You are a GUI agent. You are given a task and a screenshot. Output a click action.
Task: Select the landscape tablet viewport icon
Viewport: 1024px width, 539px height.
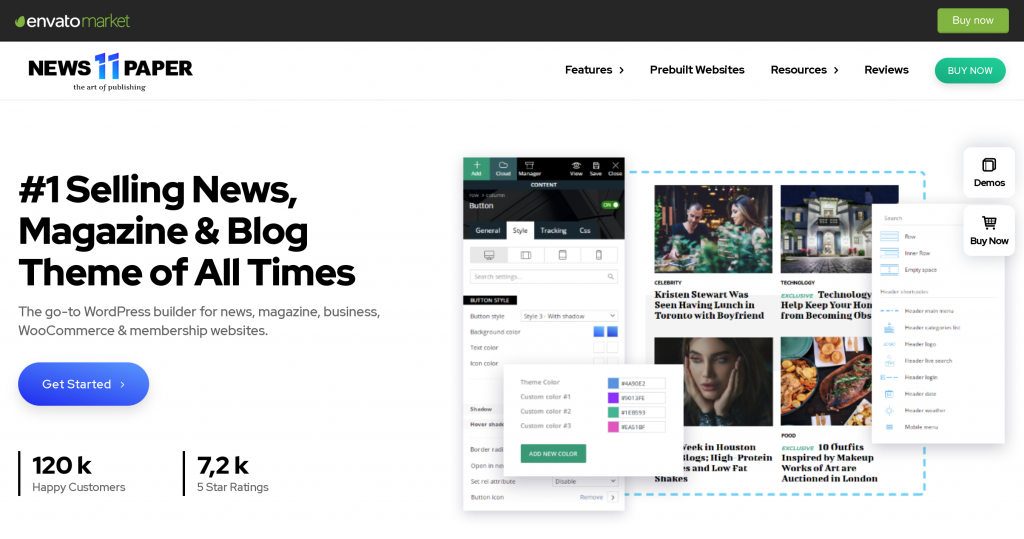526,255
